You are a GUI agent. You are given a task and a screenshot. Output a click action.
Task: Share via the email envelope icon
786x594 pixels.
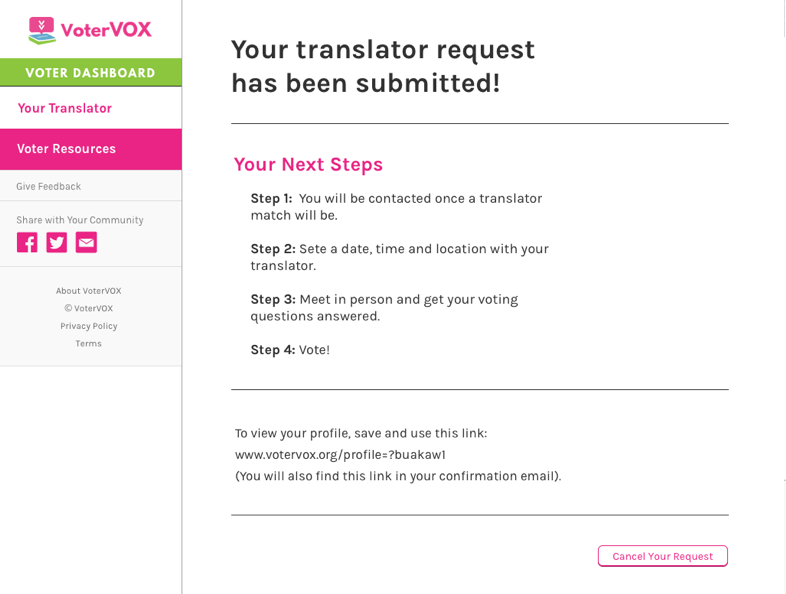pos(86,242)
